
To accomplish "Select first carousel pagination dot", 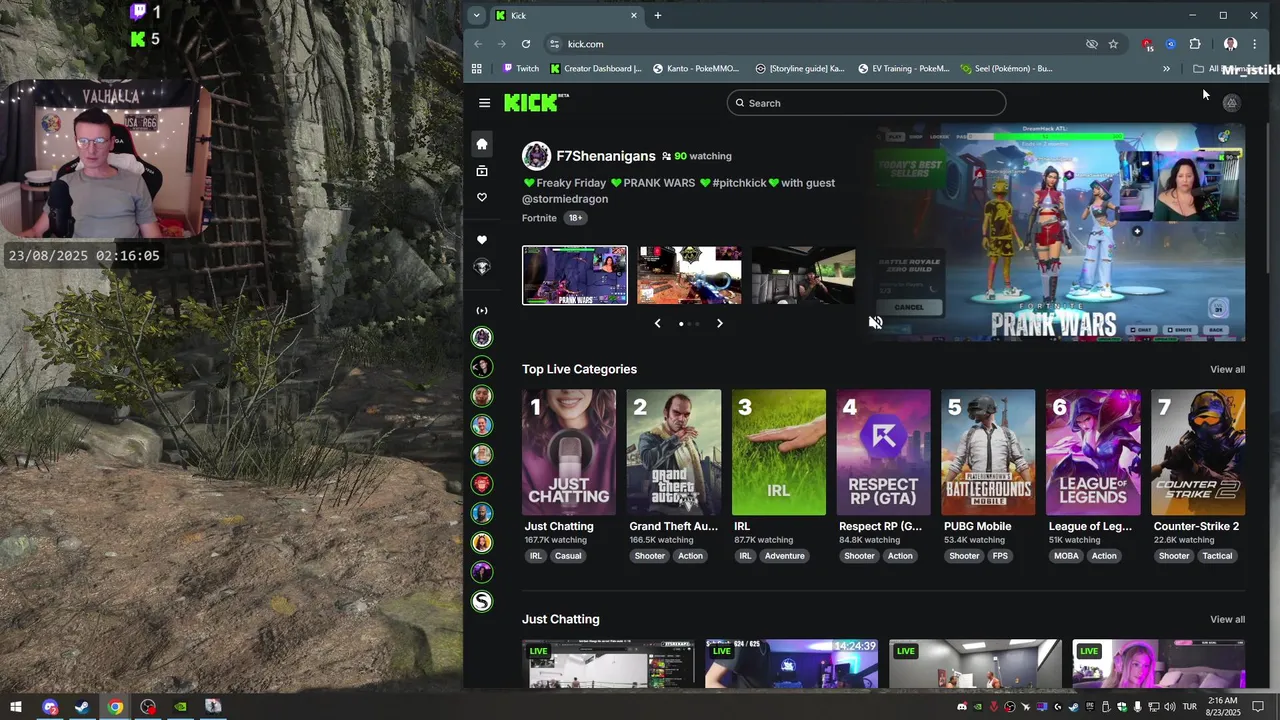I will [x=681, y=324].
